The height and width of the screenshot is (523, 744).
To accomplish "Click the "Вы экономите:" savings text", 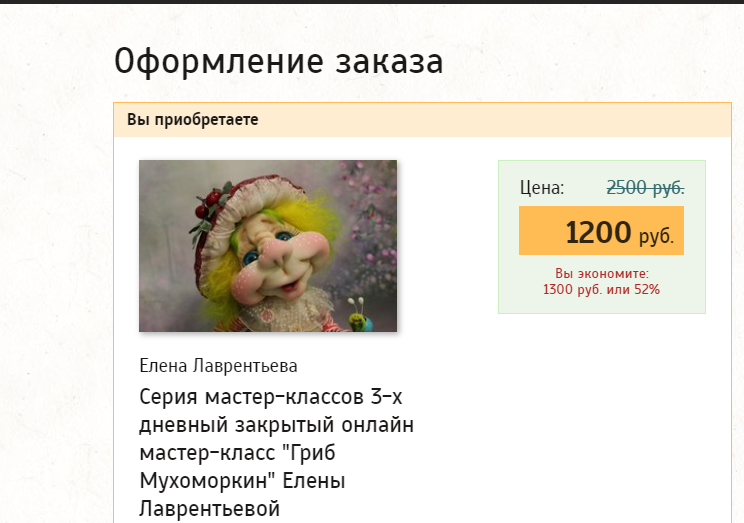I will (x=602, y=273).
